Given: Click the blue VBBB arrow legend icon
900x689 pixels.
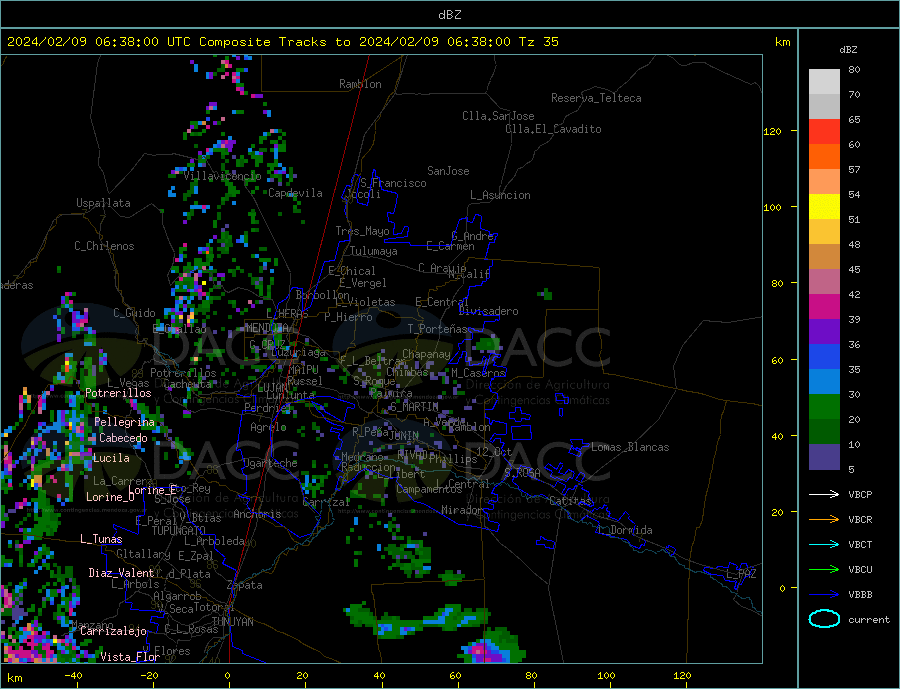Looking at the screenshot, I should click(x=824, y=594).
